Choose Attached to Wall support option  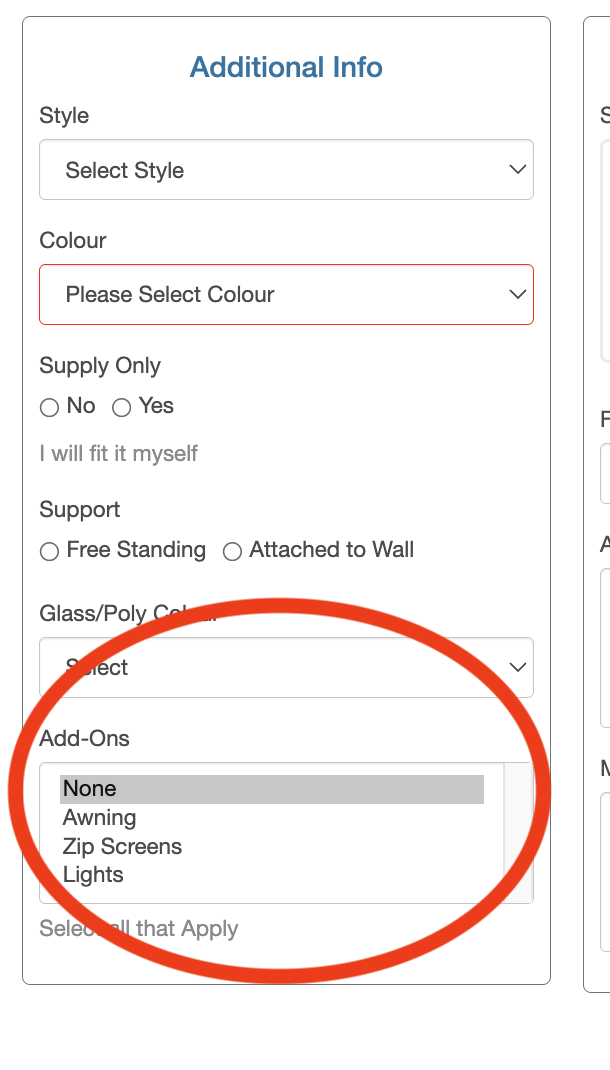pyautogui.click(x=232, y=551)
